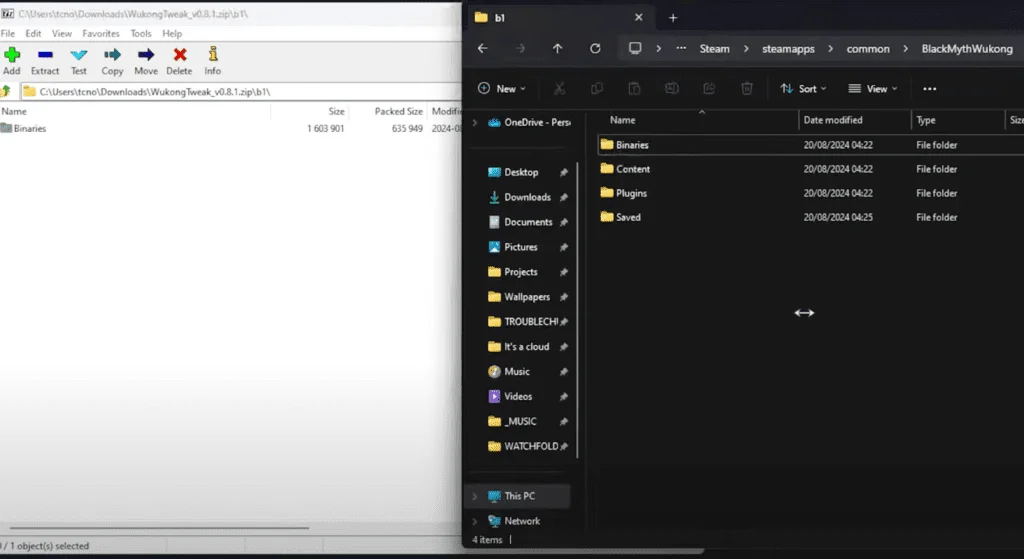Screen dimensions: 1024x559
Task: Click the Add button in 7-Zip
Action: tap(12, 61)
